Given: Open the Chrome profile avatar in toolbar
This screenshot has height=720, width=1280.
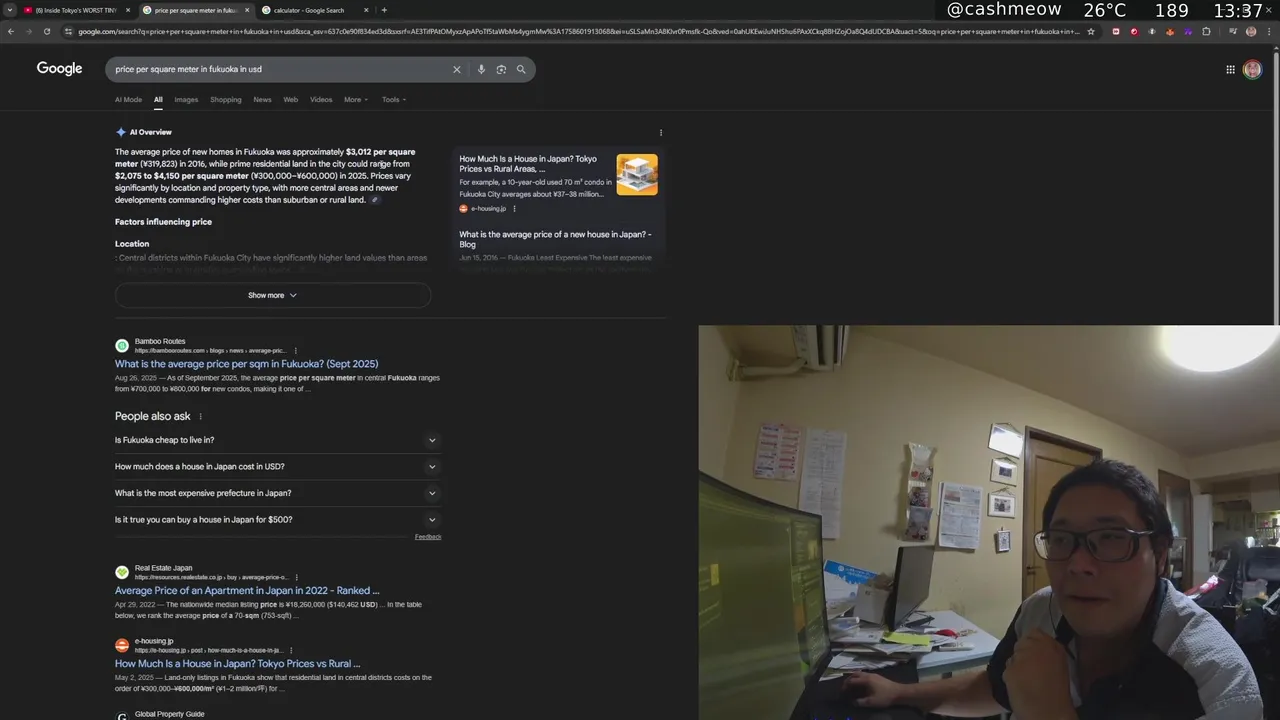Looking at the screenshot, I should tap(1250, 31).
